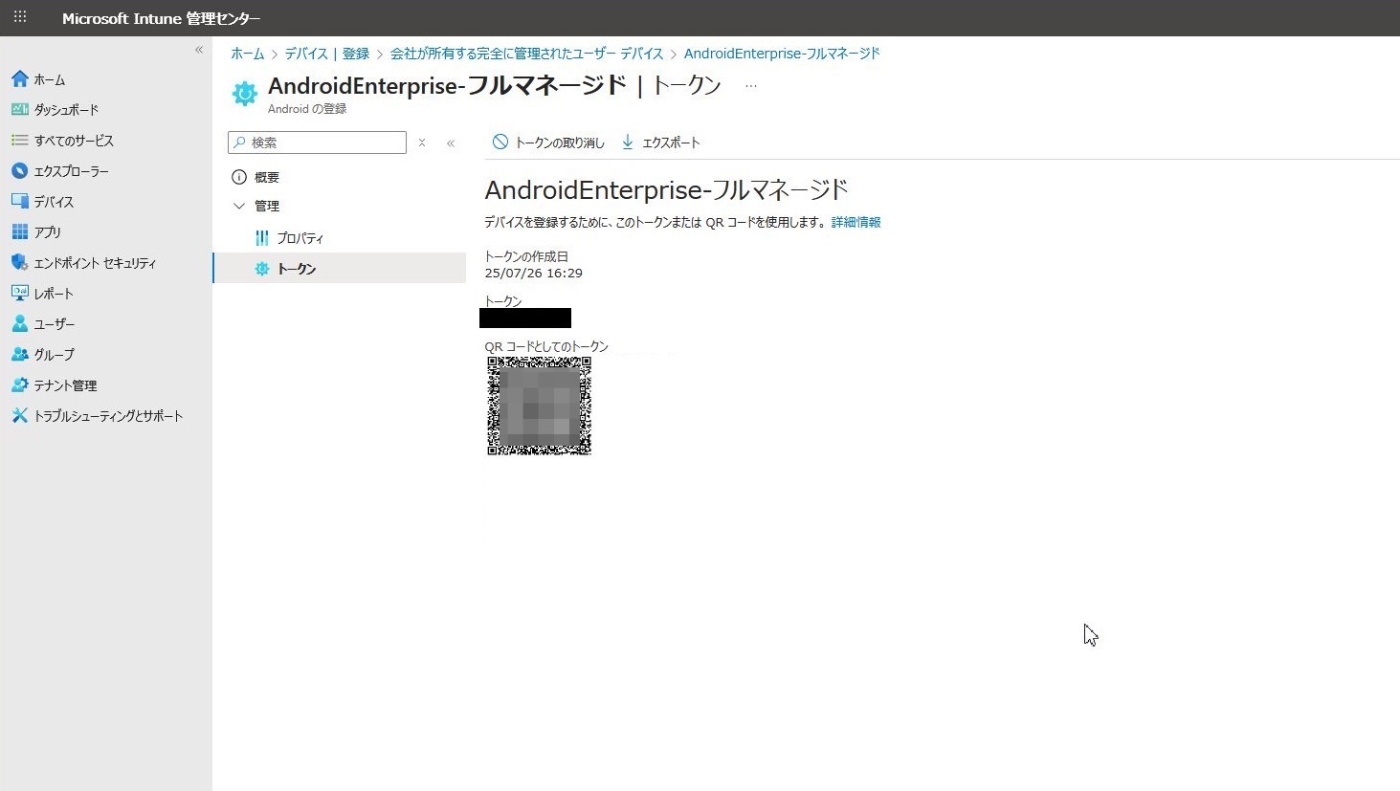
Task: Click トークンの取り消し revoke button
Action: [x=548, y=143]
